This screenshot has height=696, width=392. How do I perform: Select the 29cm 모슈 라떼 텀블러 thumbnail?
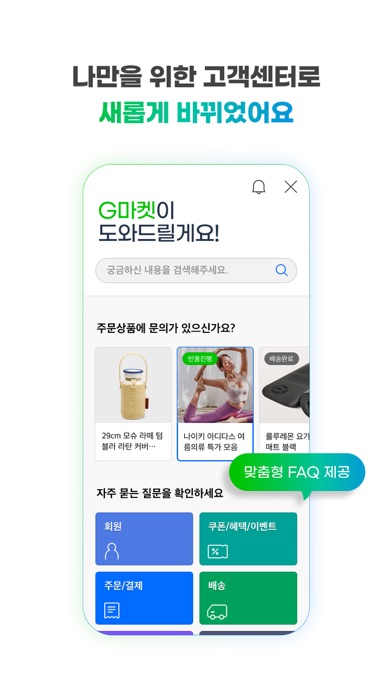click(x=133, y=385)
